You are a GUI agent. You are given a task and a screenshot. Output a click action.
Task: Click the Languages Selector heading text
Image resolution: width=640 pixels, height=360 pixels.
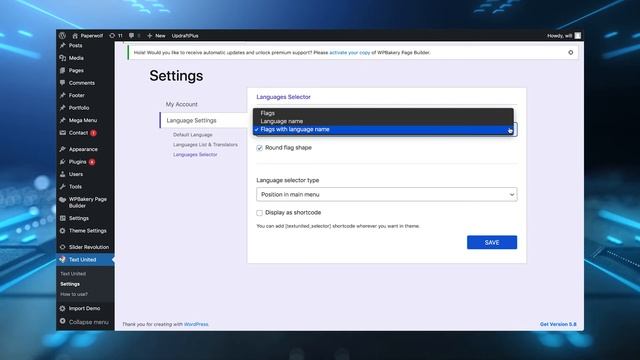(283, 97)
